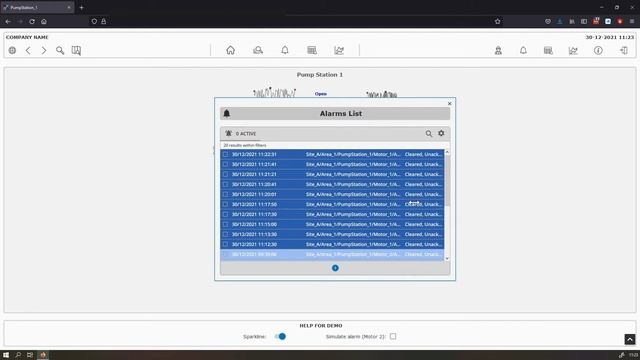The width and height of the screenshot is (640, 360).
Task: Click the table icon in the right toolbar
Action: (x=548, y=51)
